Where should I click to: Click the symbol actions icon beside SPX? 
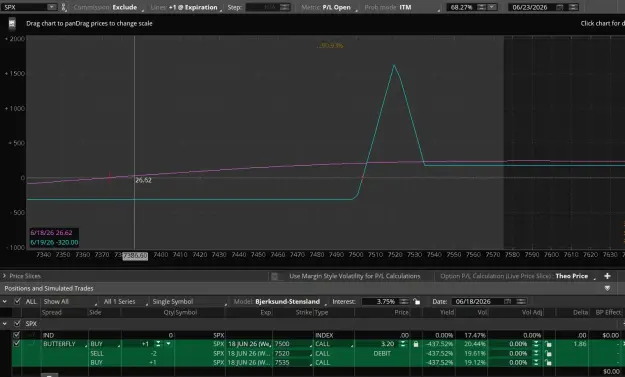[x=63, y=7]
